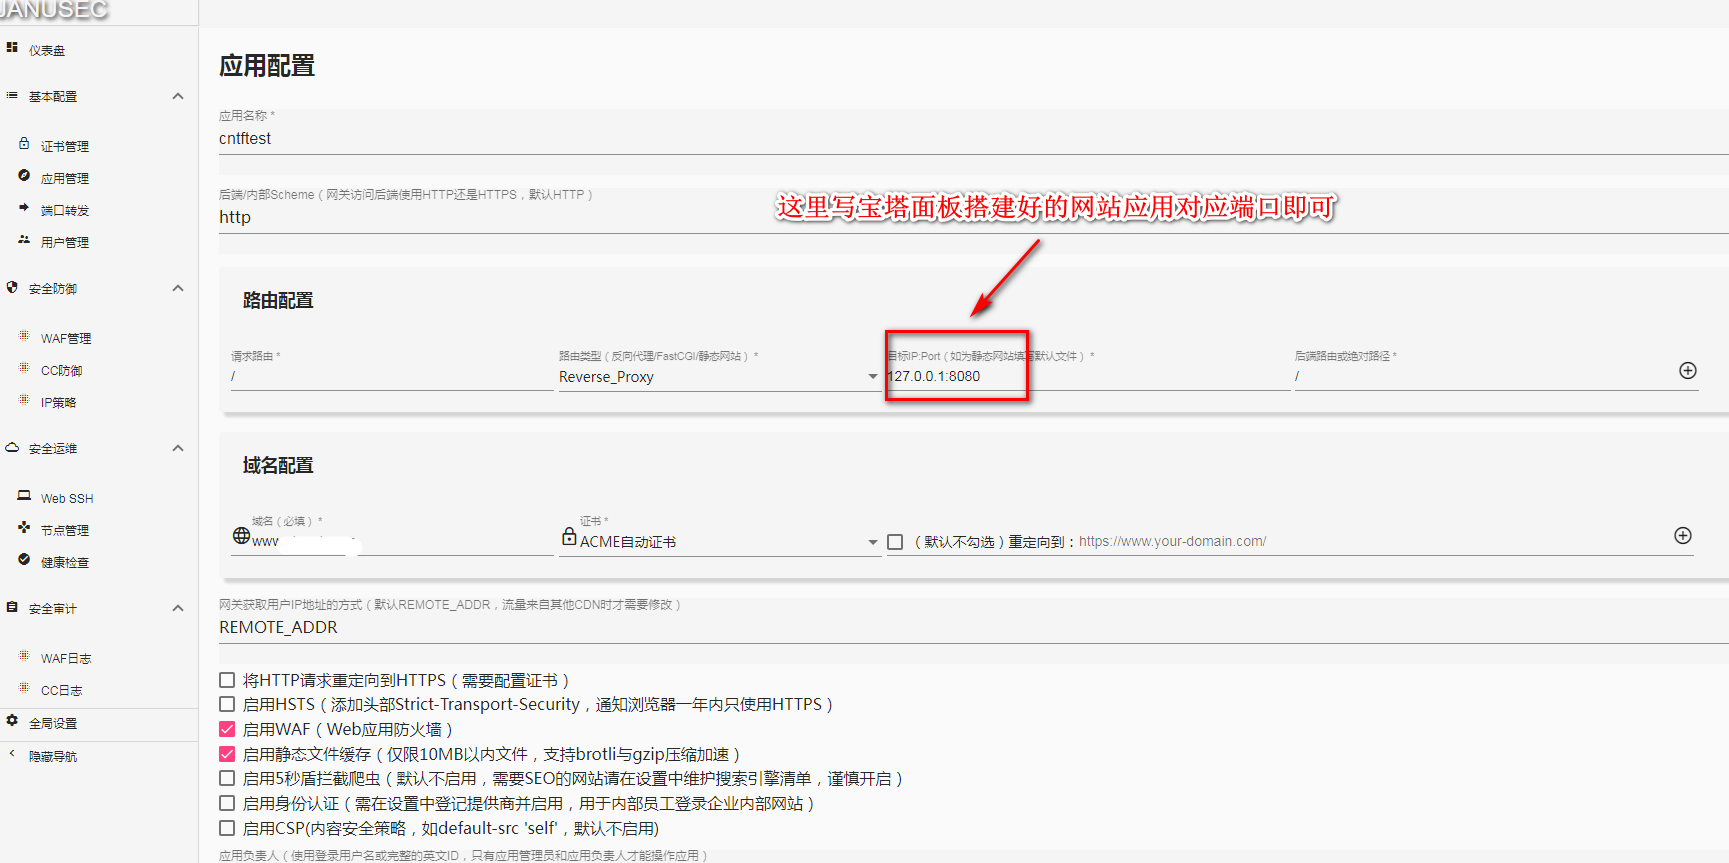The image size is (1729, 863).
Task: Click the grid icon next to WAF日志
Action: (24, 656)
